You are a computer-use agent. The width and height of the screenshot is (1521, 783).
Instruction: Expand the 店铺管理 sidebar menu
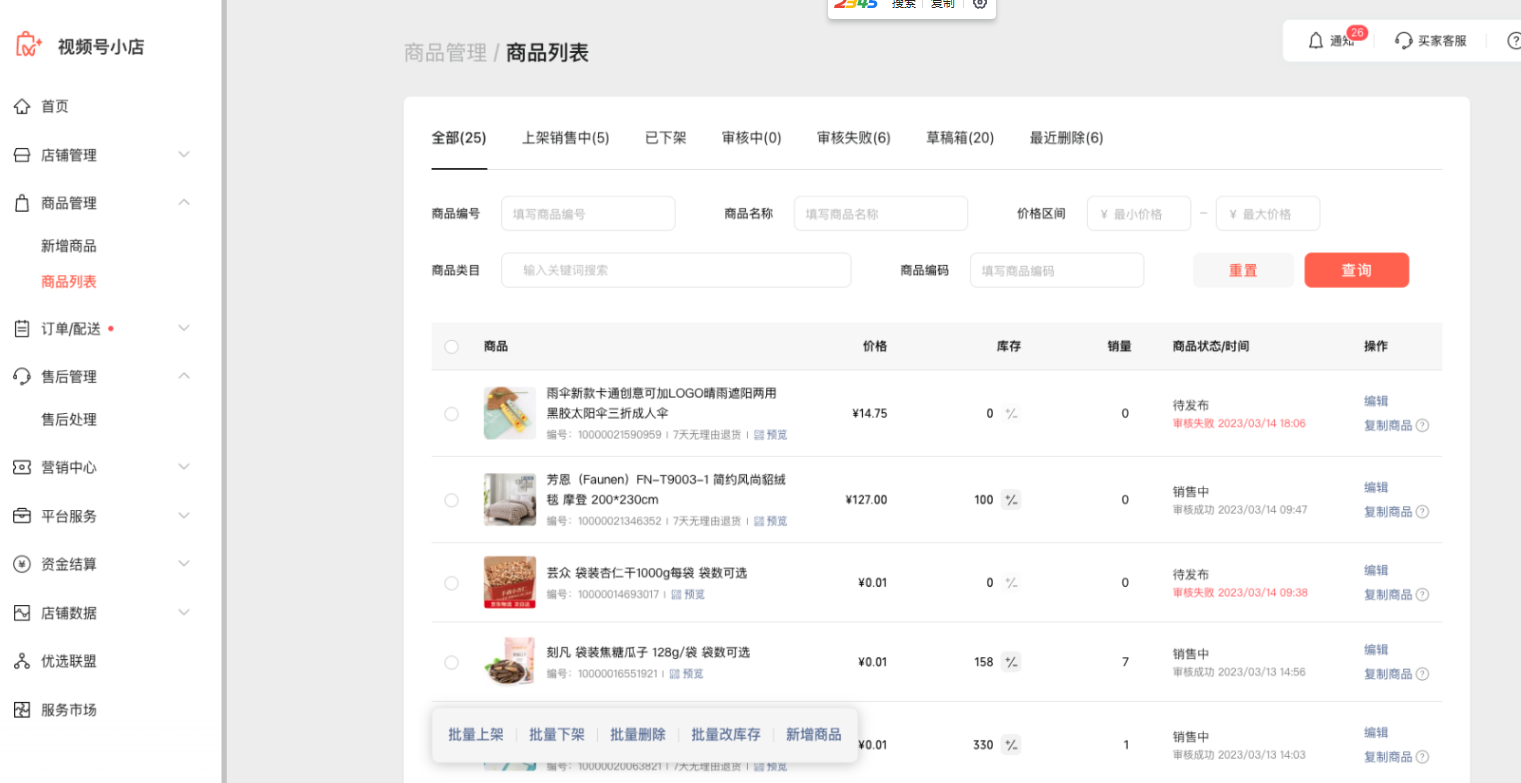coord(183,155)
